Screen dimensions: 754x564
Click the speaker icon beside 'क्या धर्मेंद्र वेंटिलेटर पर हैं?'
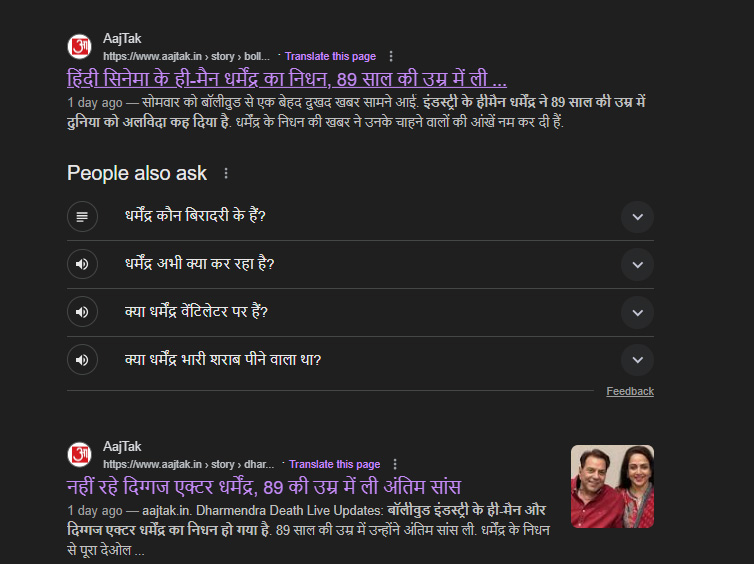tap(82, 312)
